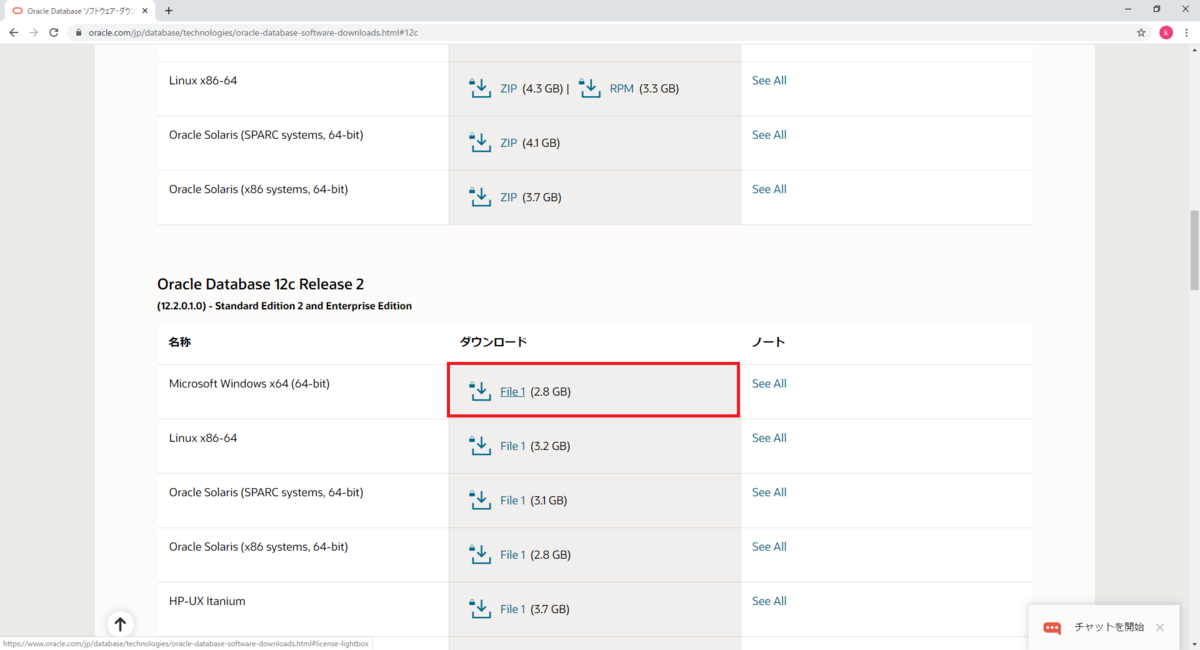This screenshot has width=1200, height=650.
Task: Reload the page with the refresh icon
Action: (55, 32)
